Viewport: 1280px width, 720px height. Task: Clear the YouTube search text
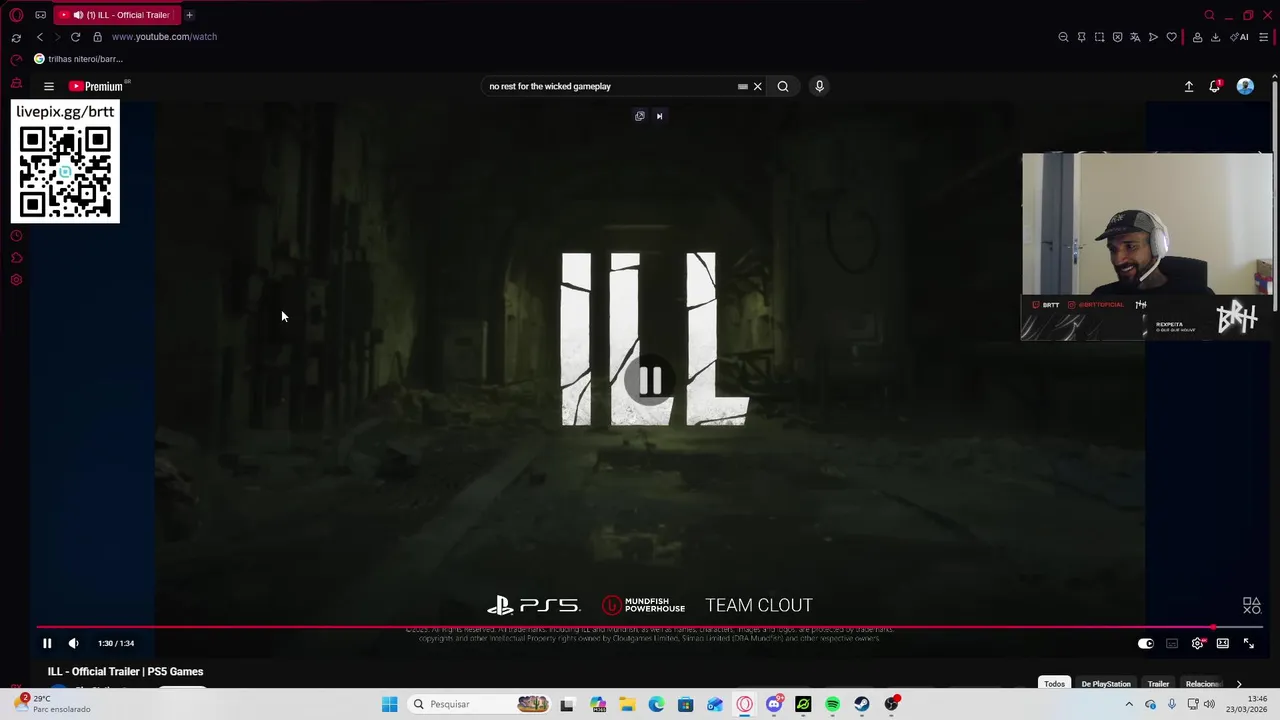[757, 86]
